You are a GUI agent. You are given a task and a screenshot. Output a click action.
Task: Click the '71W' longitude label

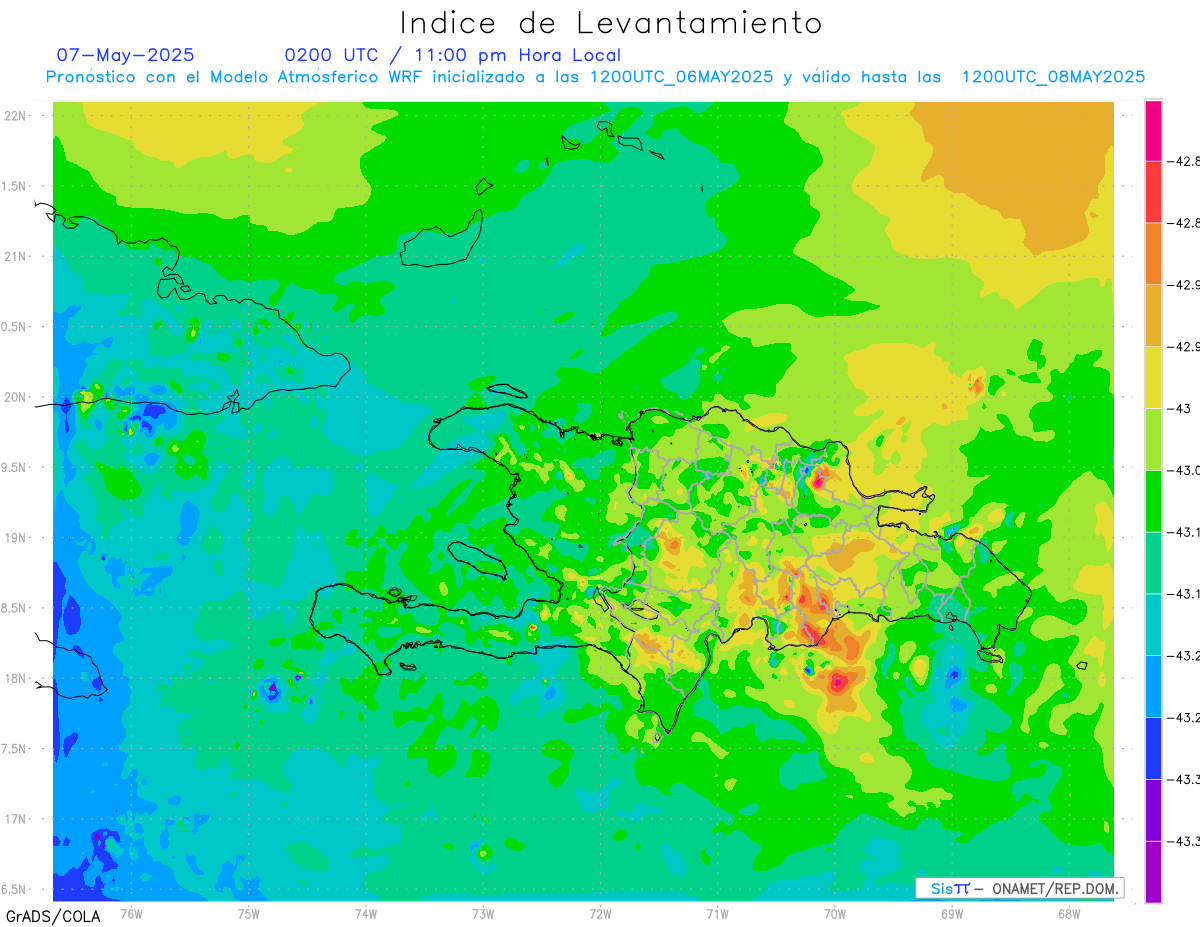717,914
